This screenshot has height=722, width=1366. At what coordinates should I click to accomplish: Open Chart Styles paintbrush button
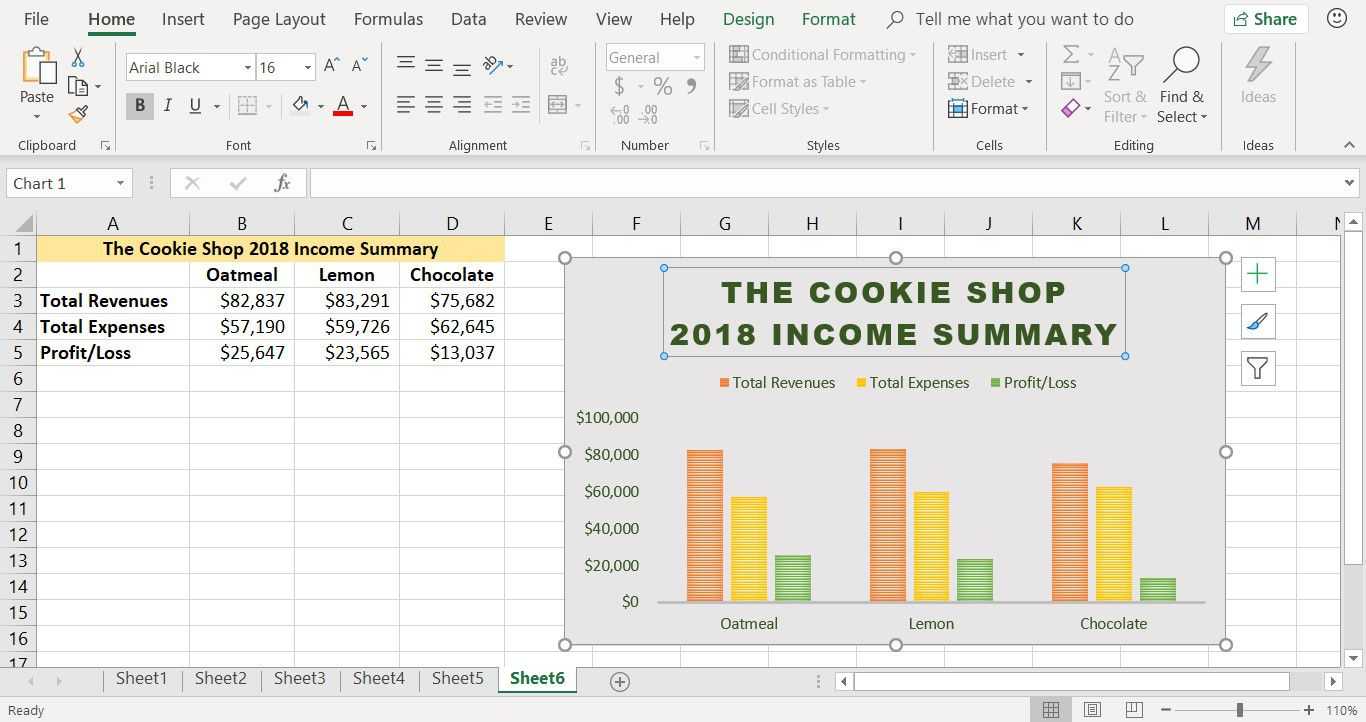pyautogui.click(x=1257, y=321)
